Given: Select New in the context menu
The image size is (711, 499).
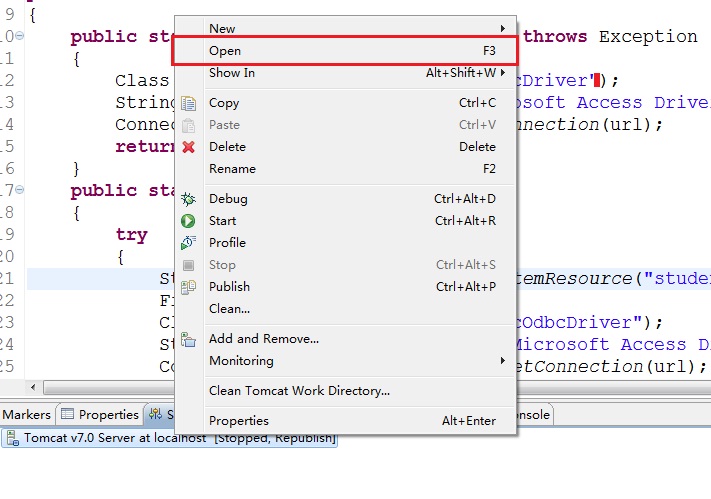Looking at the screenshot, I should (345, 29).
